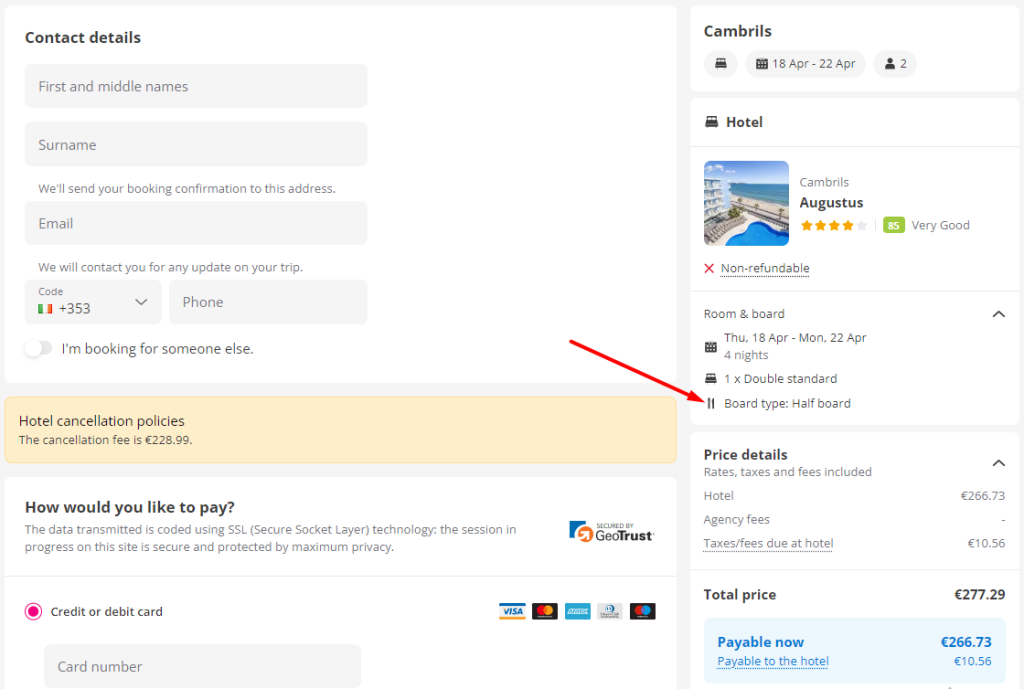
Task: Click into the Card number field
Action: pos(202,666)
